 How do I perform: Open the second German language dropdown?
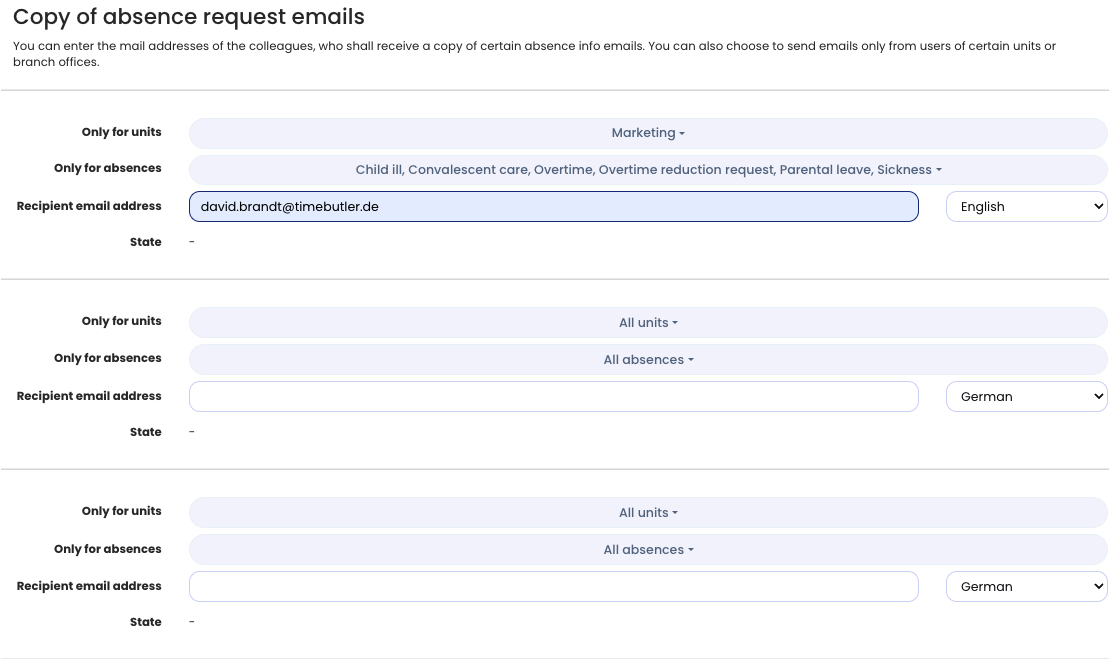[x=1025, y=396]
